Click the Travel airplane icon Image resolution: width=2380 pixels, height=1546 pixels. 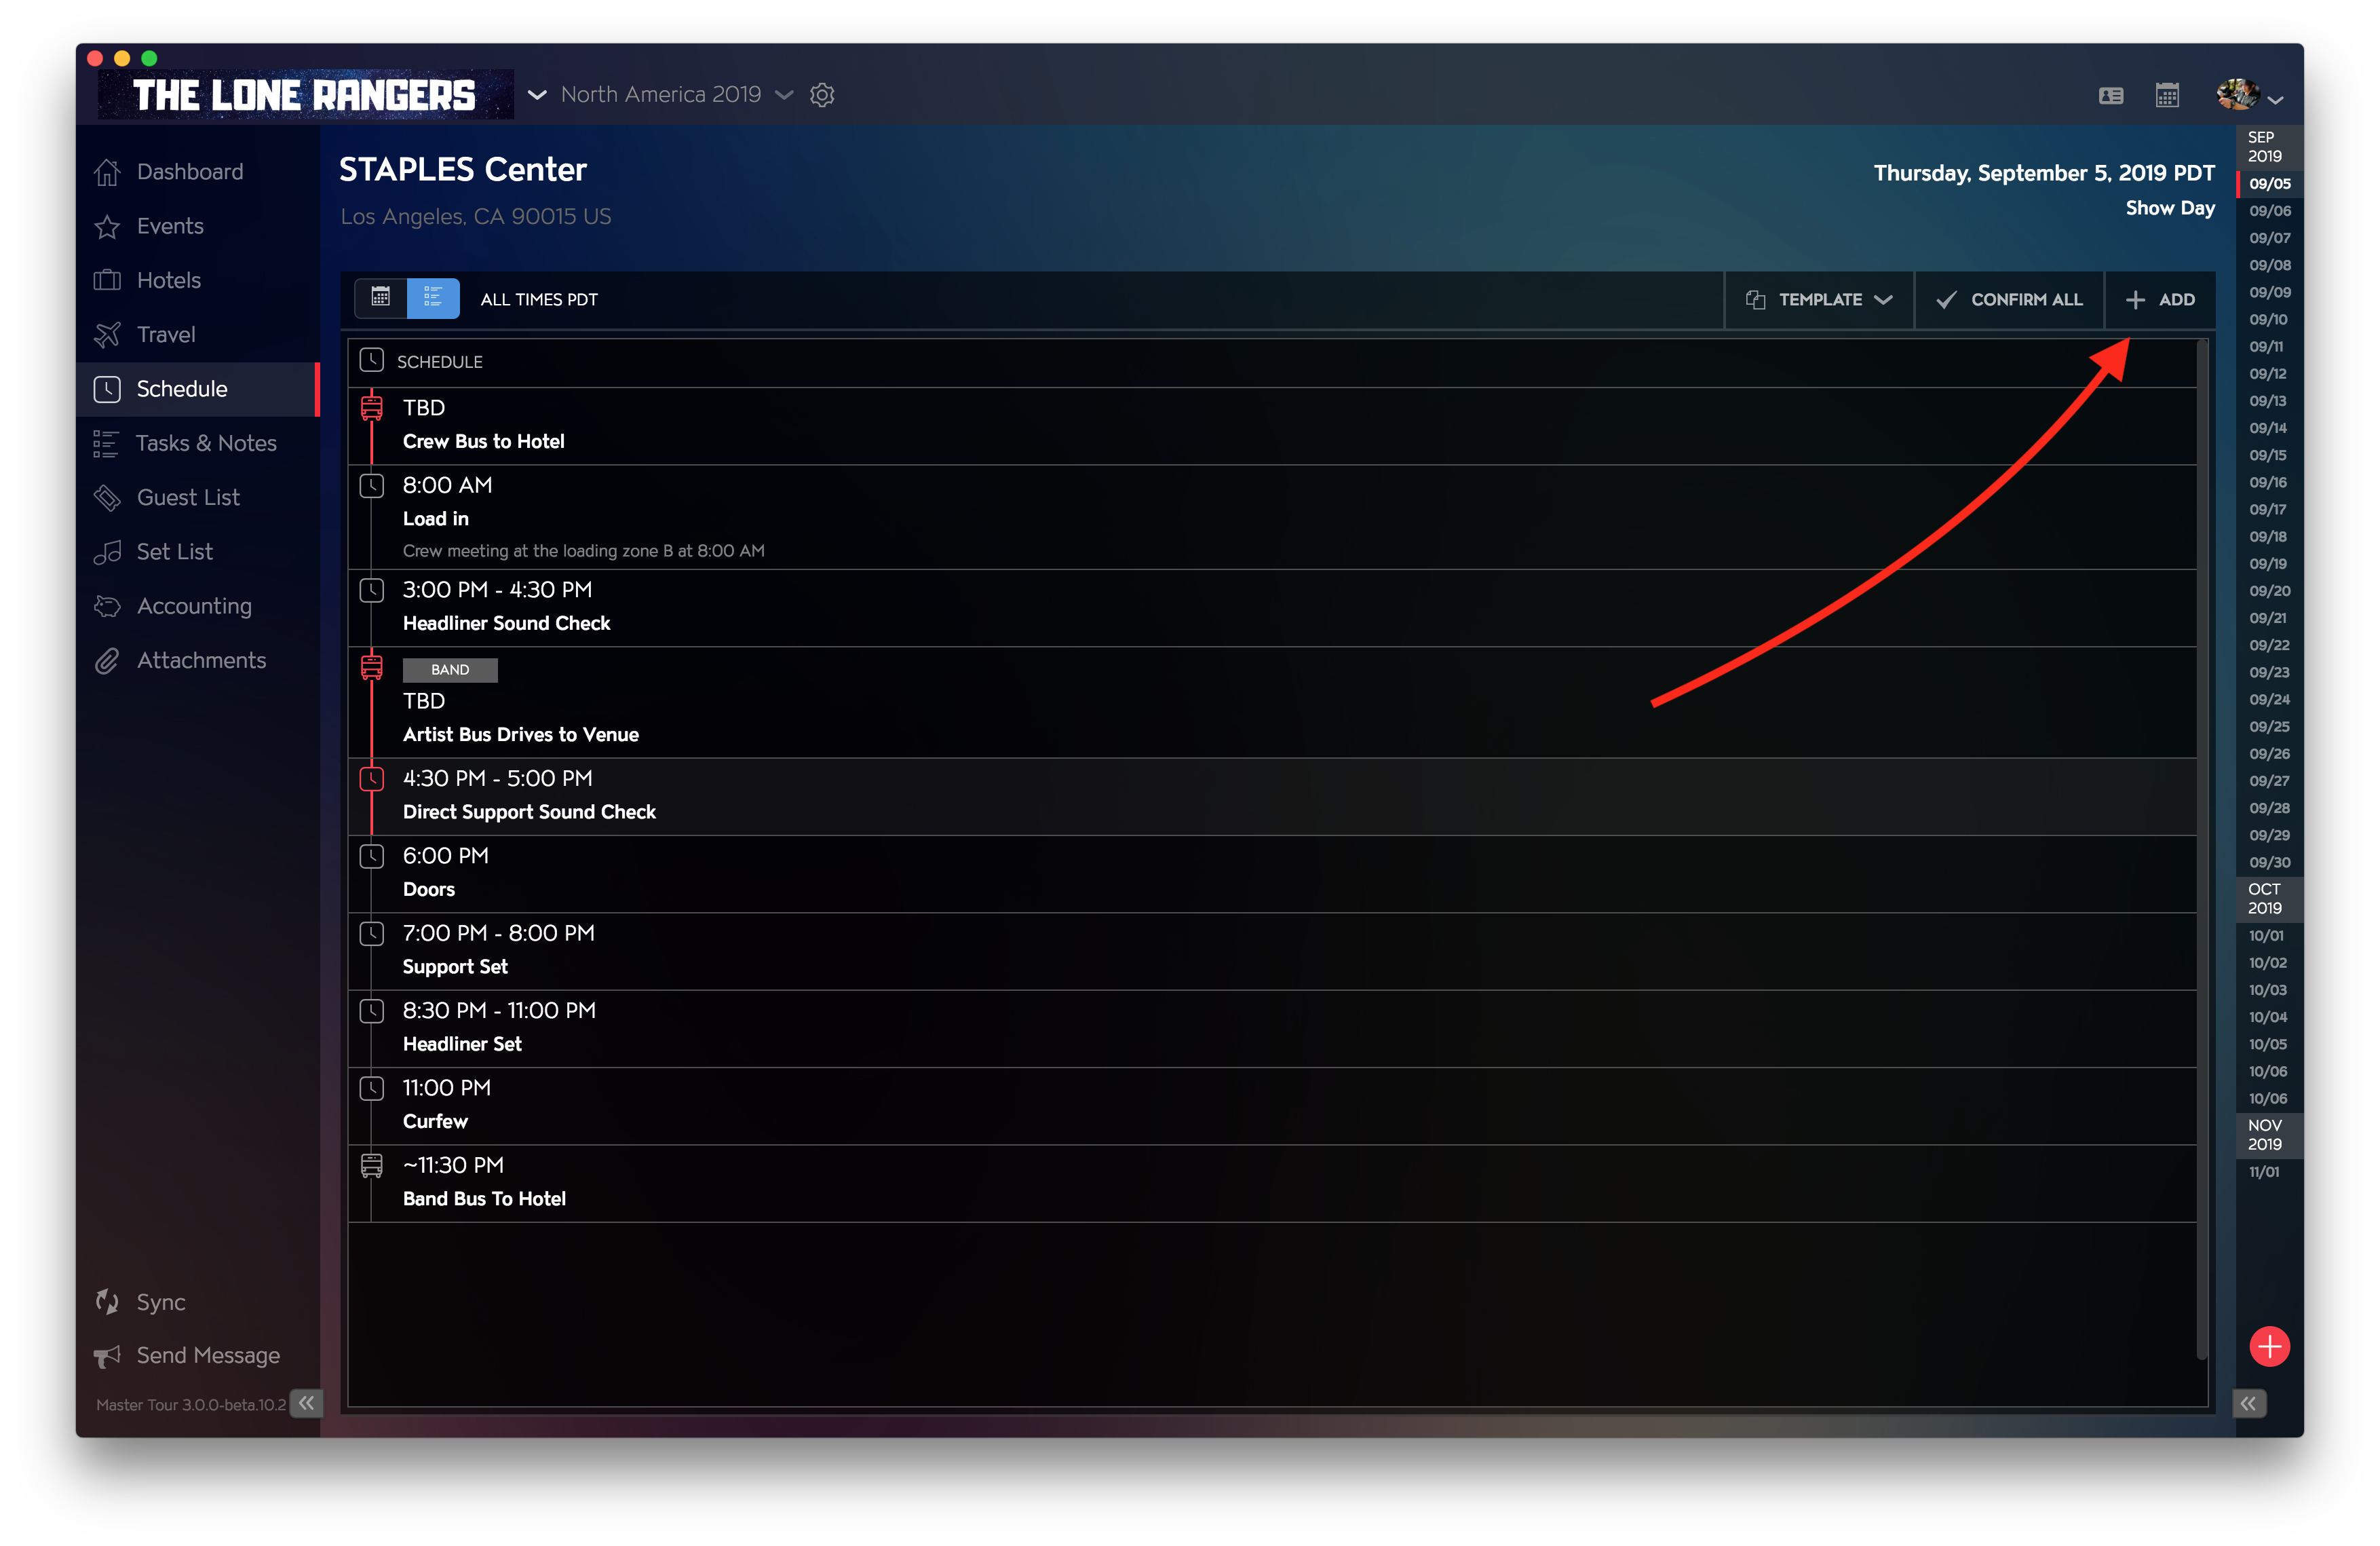tap(107, 335)
